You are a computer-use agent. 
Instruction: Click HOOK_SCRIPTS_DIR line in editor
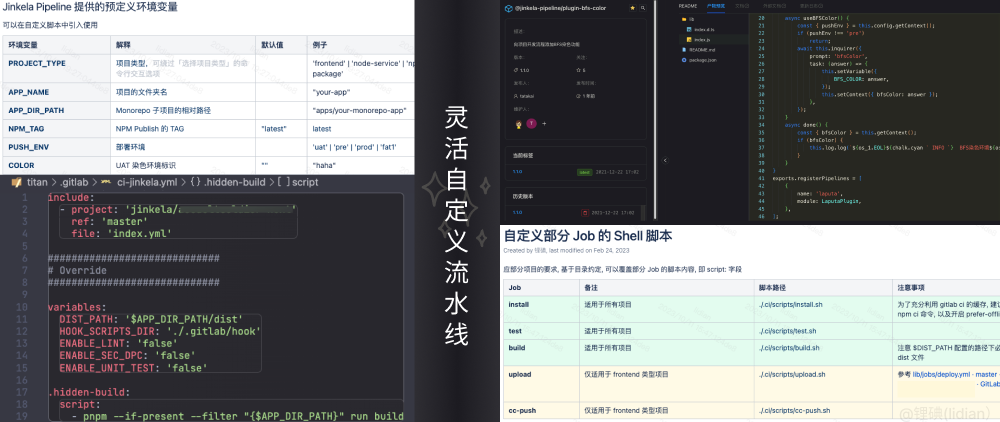coord(159,331)
